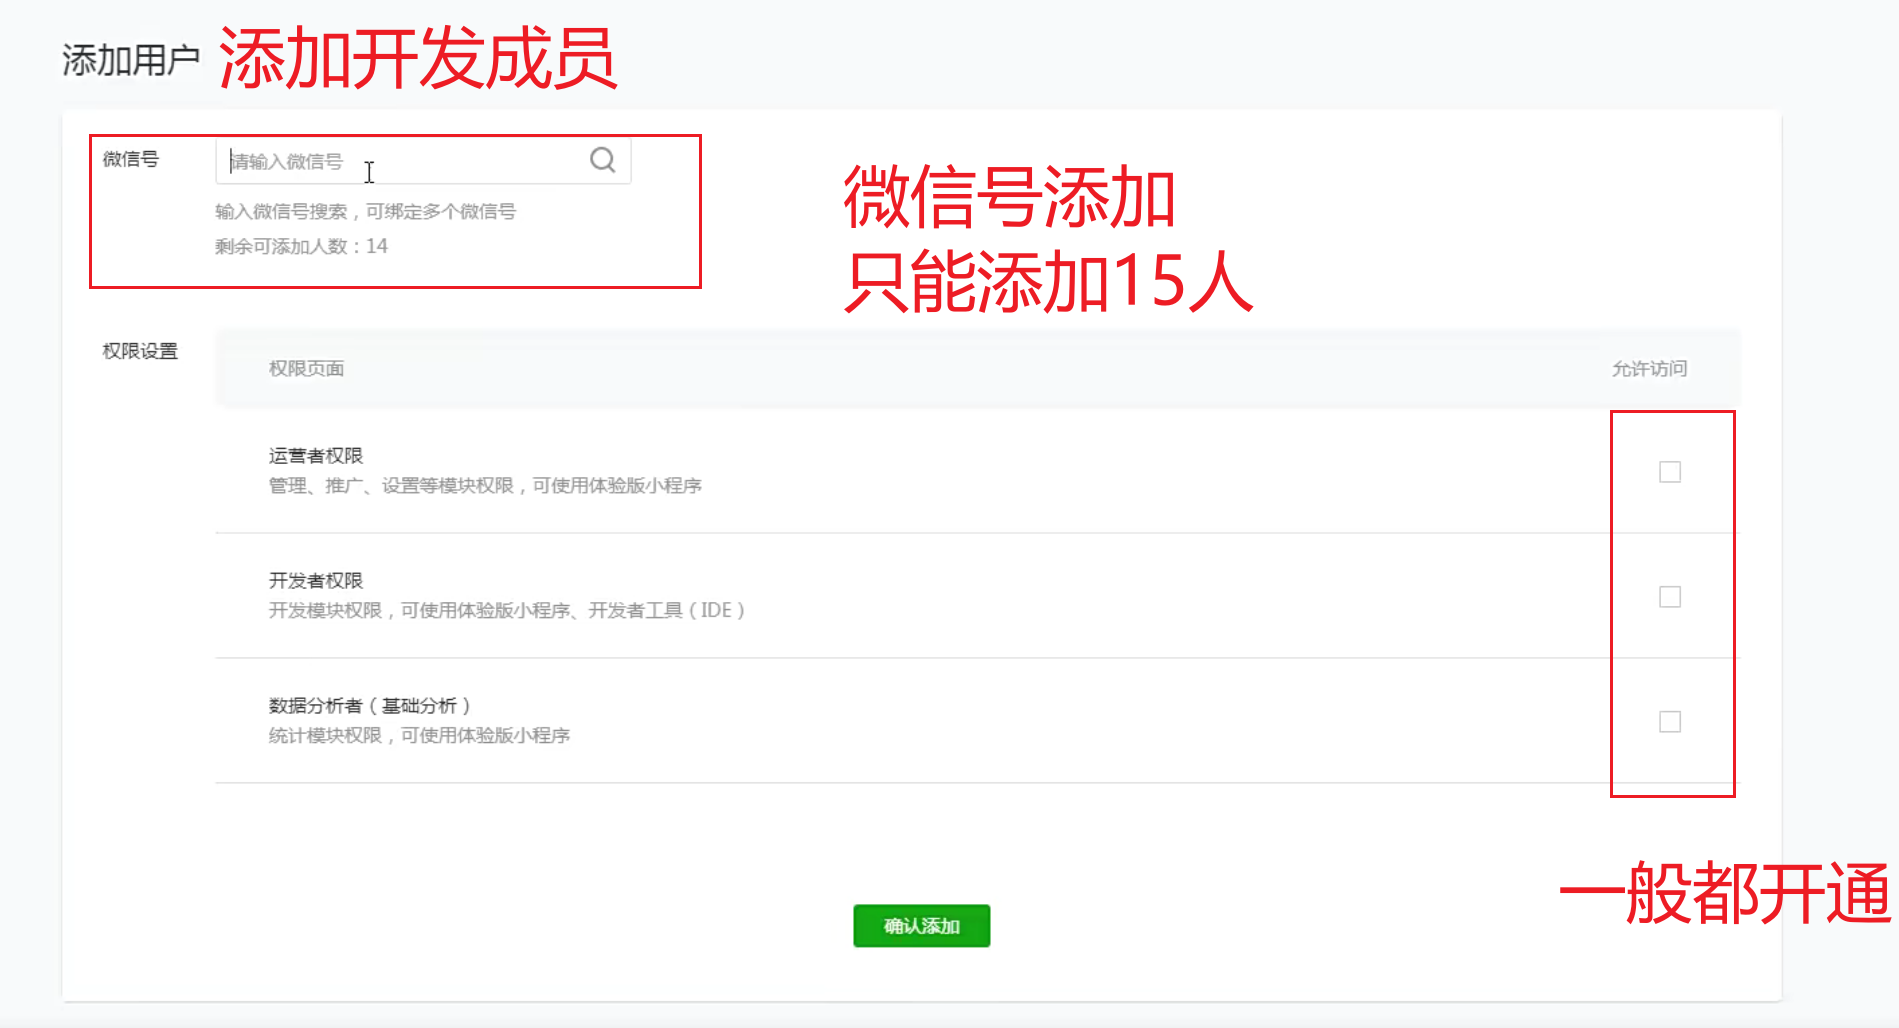This screenshot has height=1028, width=1899.
Task: Click the 开发者工具（IDE）description text
Action: point(506,611)
